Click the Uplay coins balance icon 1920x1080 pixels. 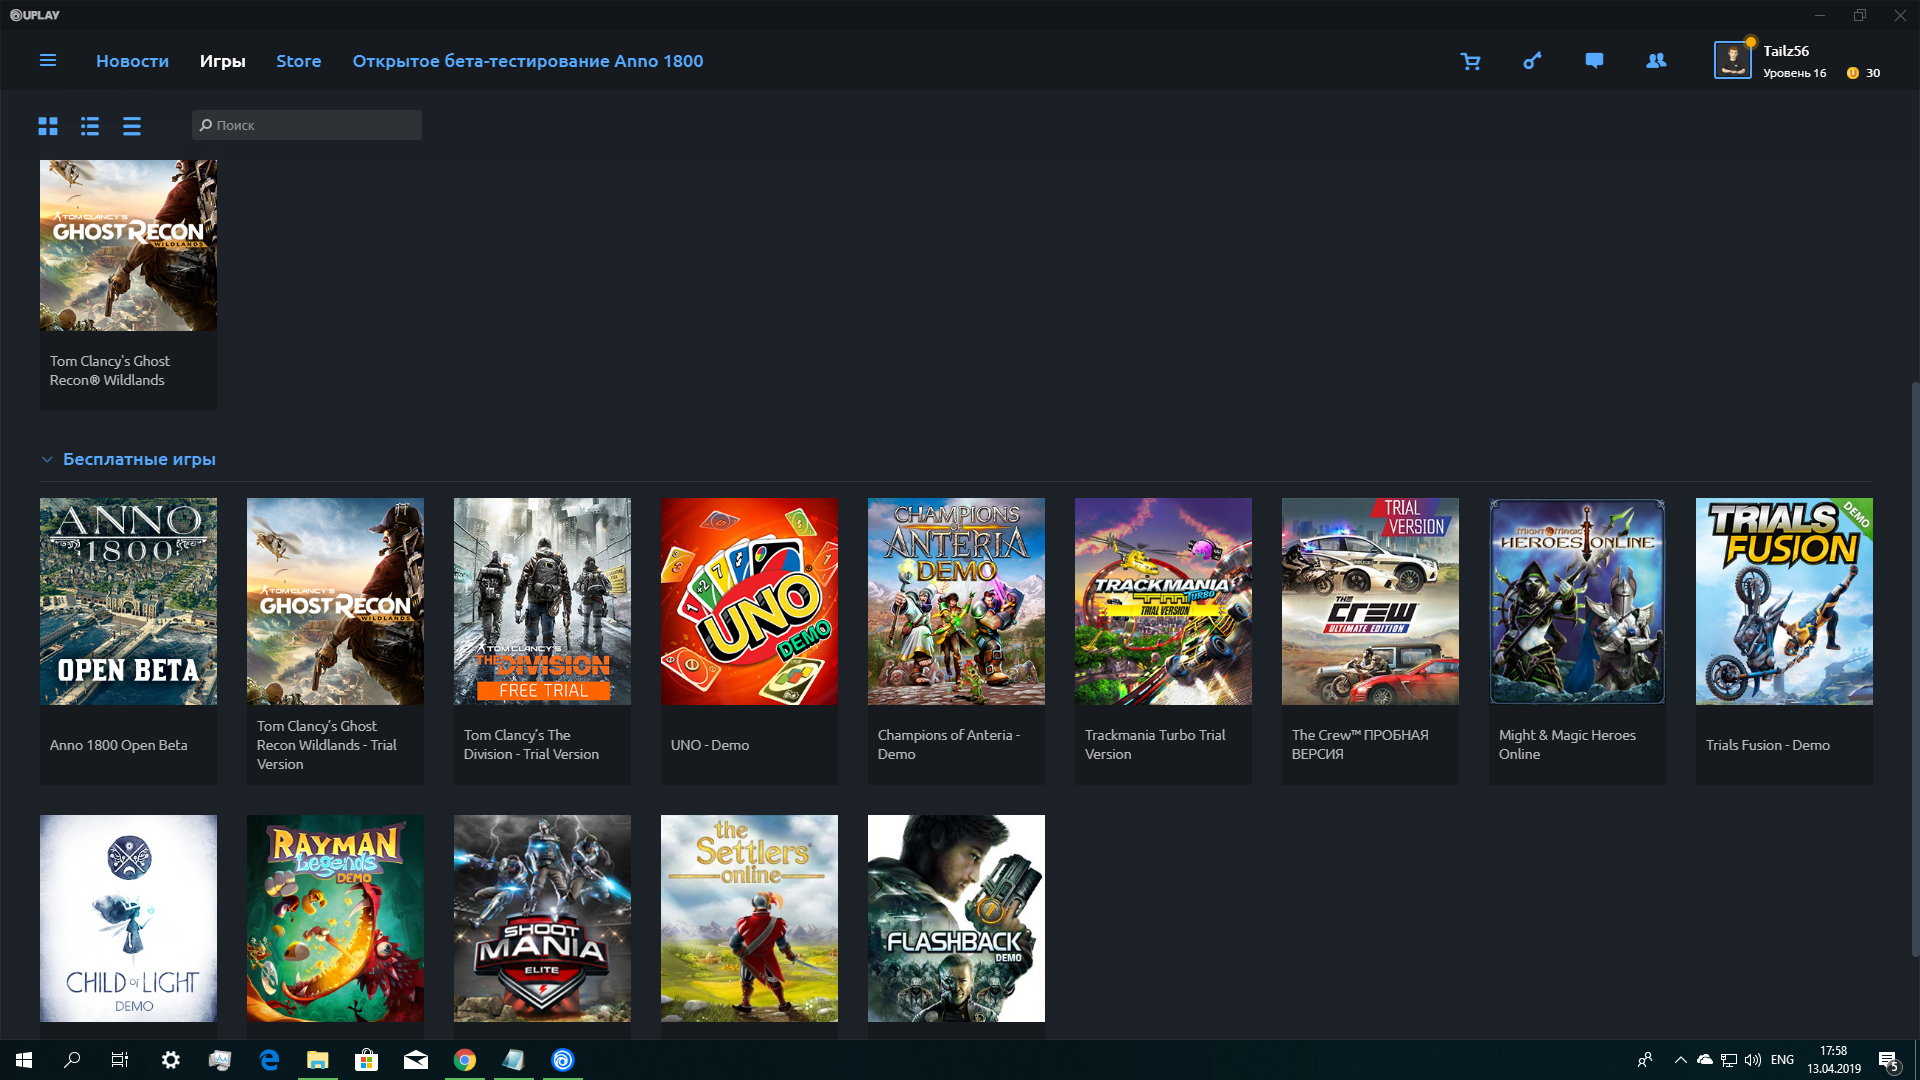(1853, 73)
